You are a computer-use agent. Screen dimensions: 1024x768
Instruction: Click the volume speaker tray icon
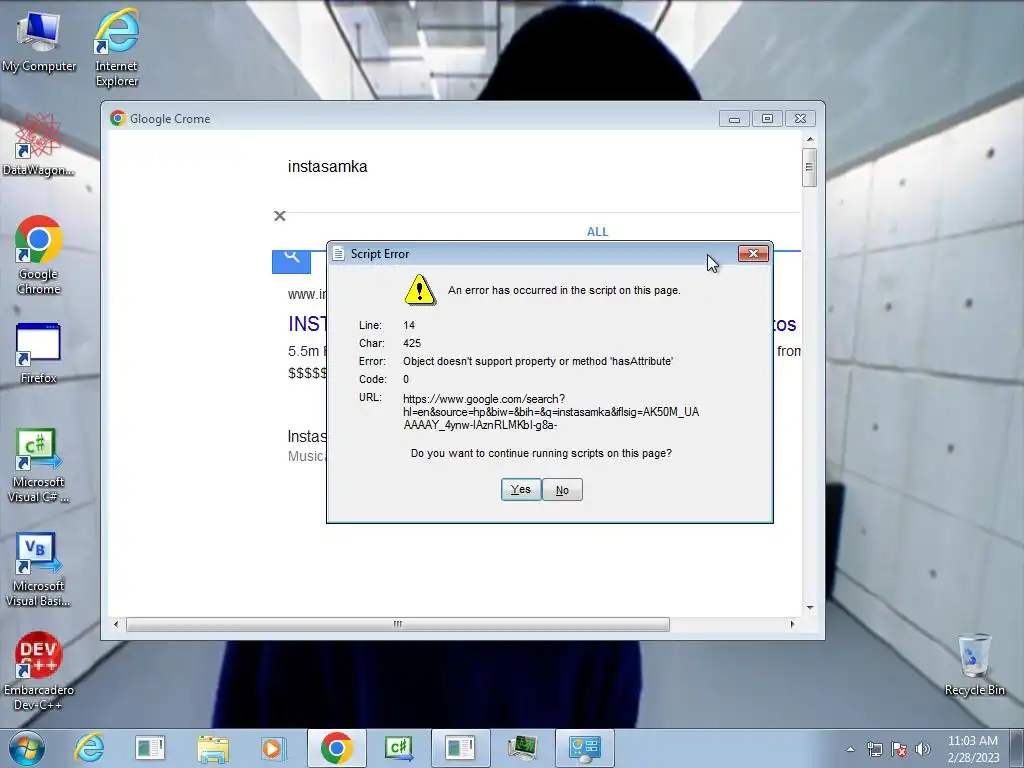click(922, 749)
